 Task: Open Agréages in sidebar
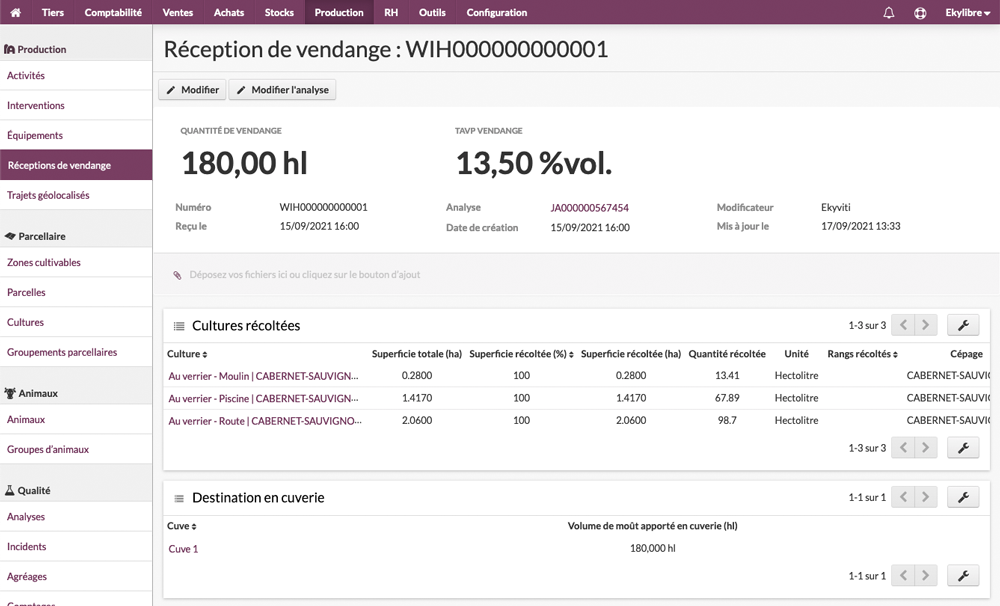click(x=76, y=577)
